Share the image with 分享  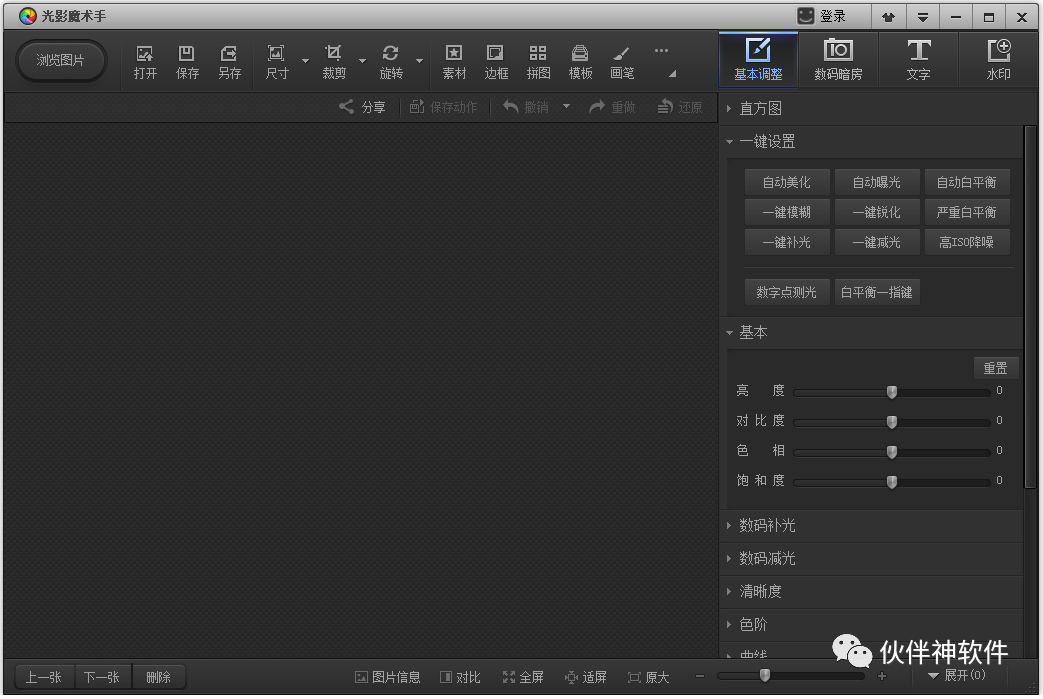[x=363, y=107]
